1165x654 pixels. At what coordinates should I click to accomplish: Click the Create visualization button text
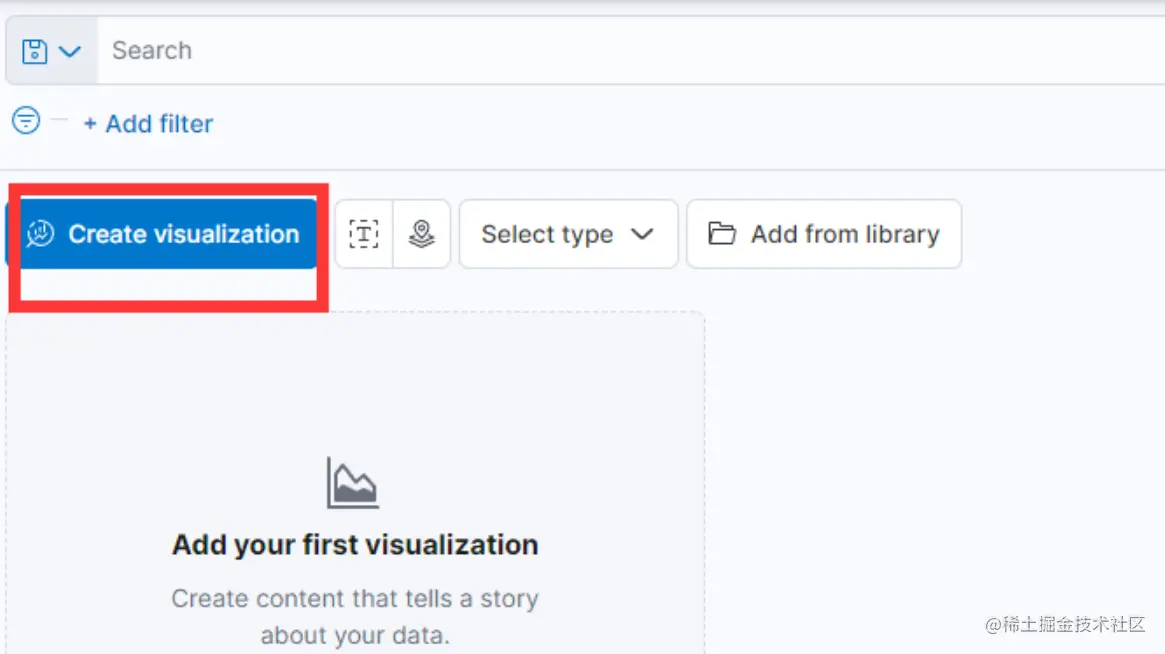(184, 234)
